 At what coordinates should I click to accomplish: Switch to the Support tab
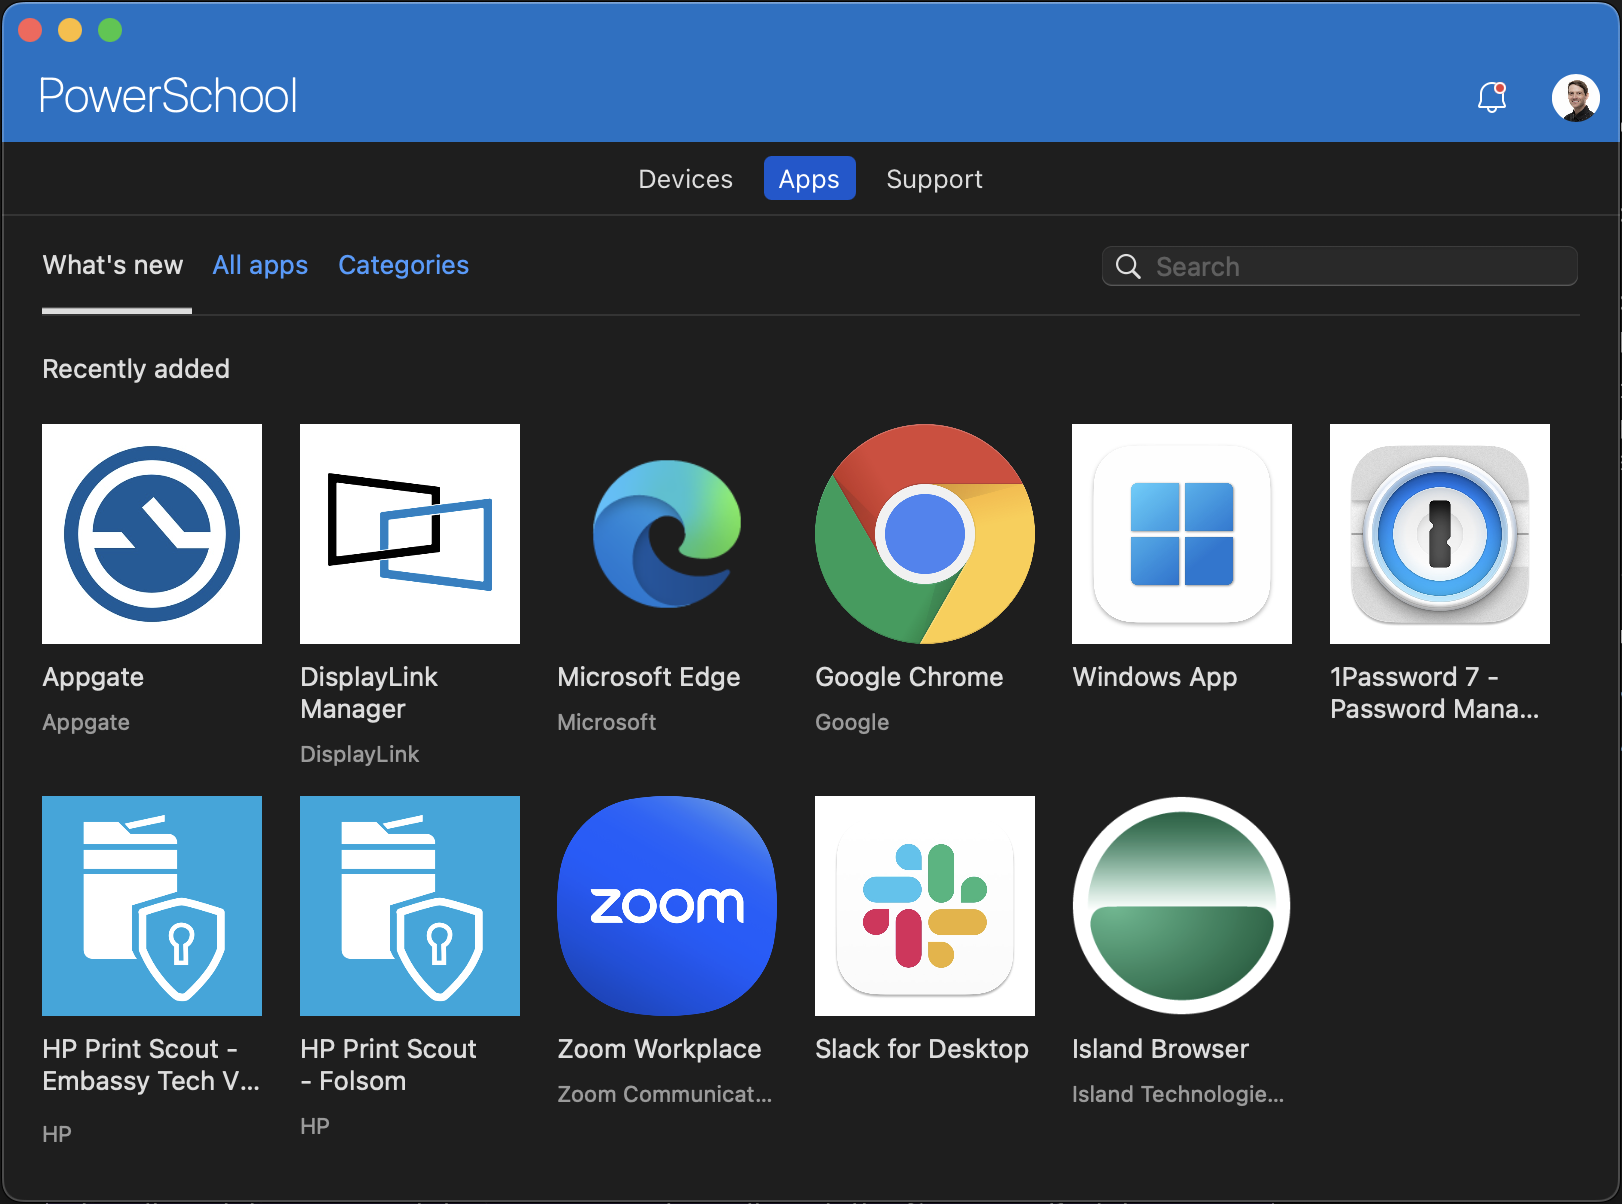point(935,179)
